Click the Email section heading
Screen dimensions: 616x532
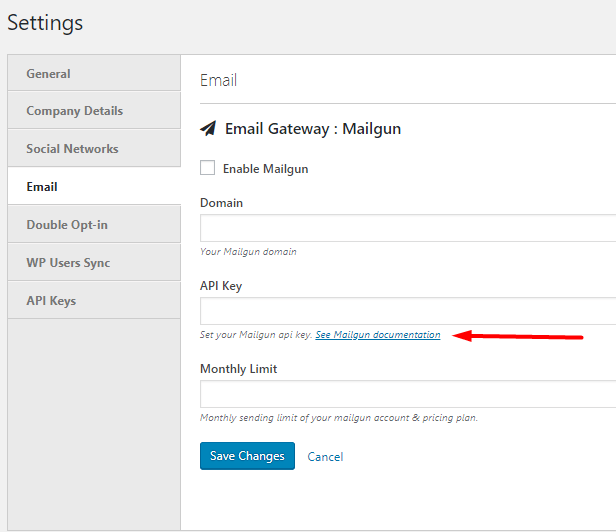(218, 80)
